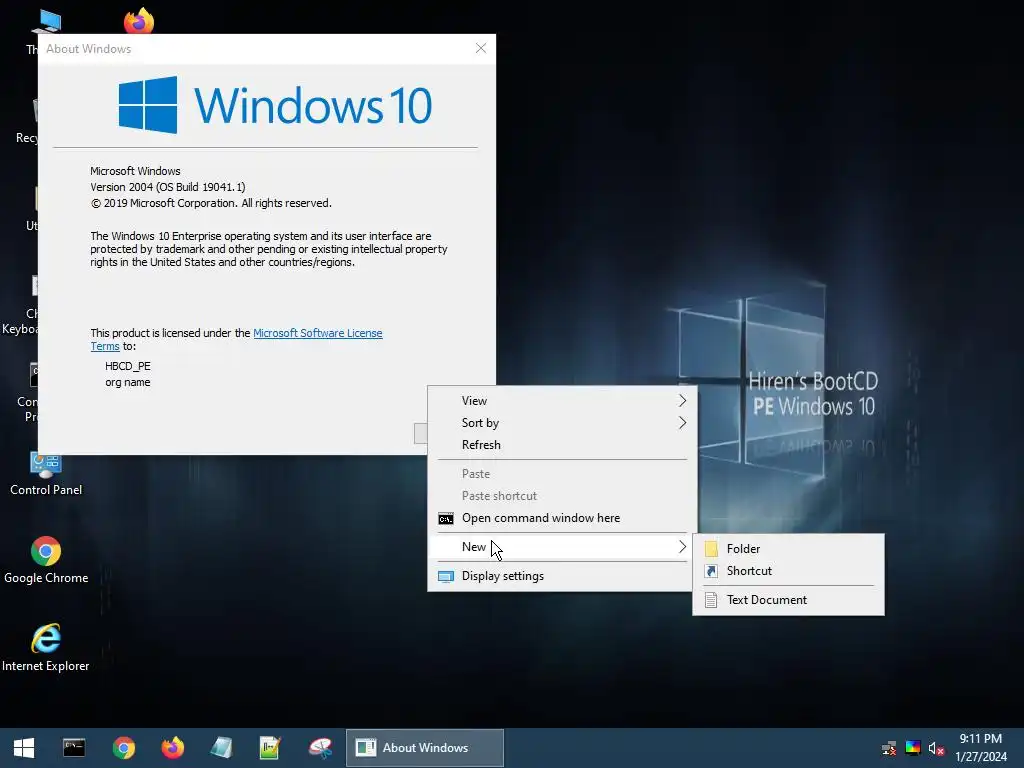Click the Terms link in About Windows
This screenshot has width=1024, height=768.
[x=104, y=346]
